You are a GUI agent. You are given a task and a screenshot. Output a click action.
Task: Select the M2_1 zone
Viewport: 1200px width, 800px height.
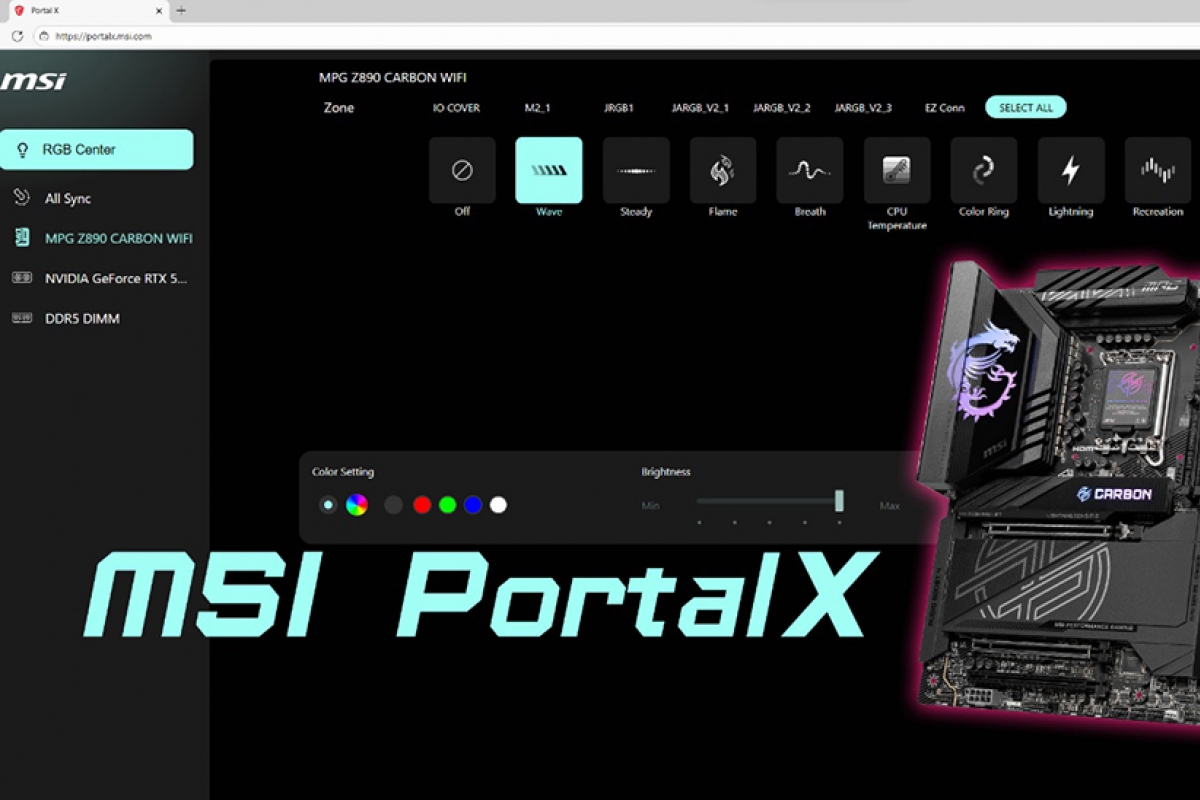click(537, 107)
